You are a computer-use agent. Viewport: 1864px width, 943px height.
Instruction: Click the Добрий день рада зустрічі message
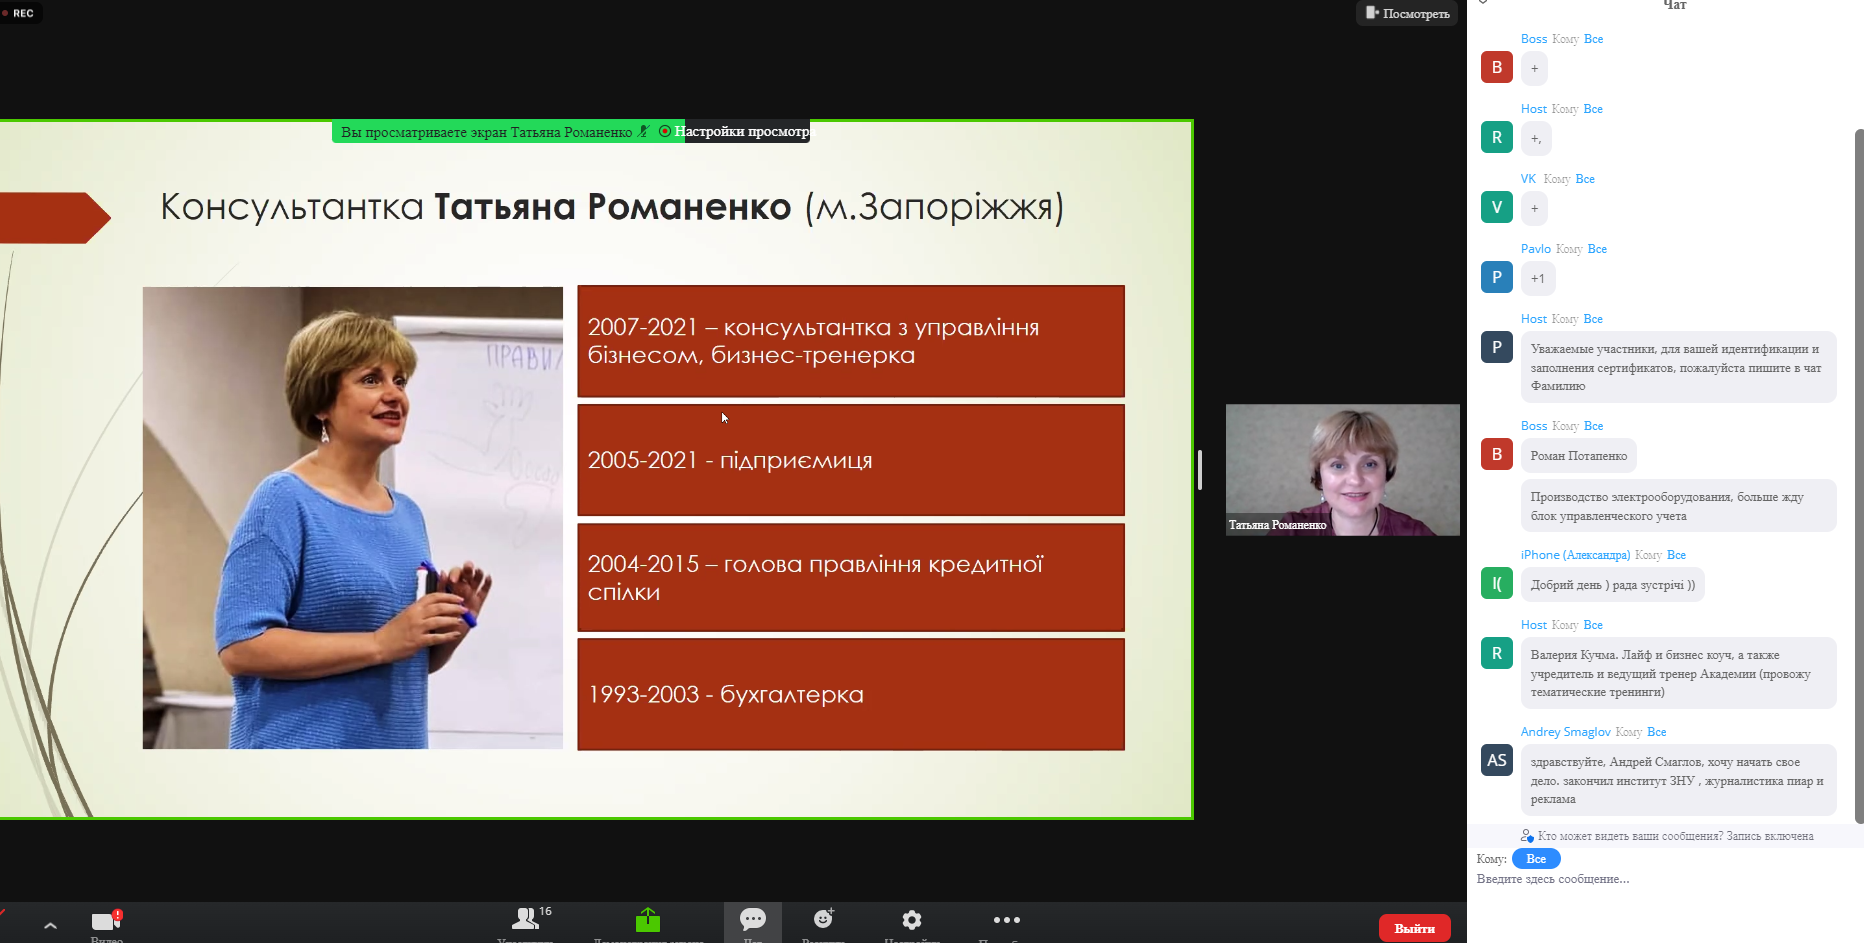point(1613,585)
